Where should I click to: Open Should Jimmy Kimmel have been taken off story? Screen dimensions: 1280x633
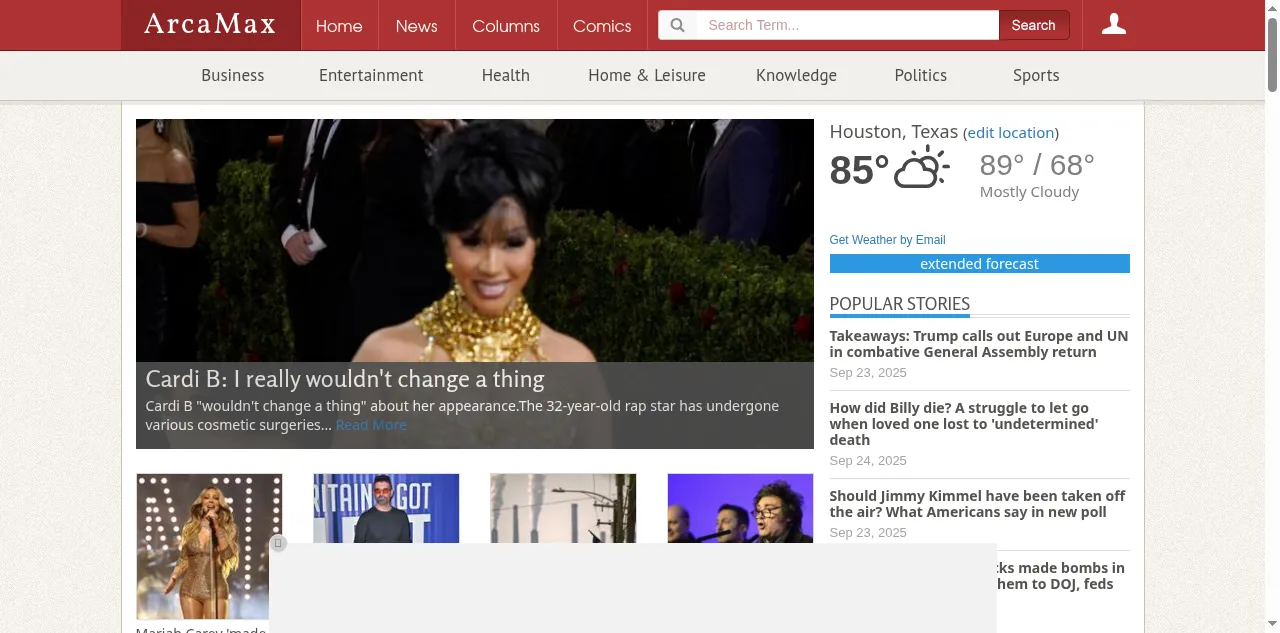tap(977, 504)
